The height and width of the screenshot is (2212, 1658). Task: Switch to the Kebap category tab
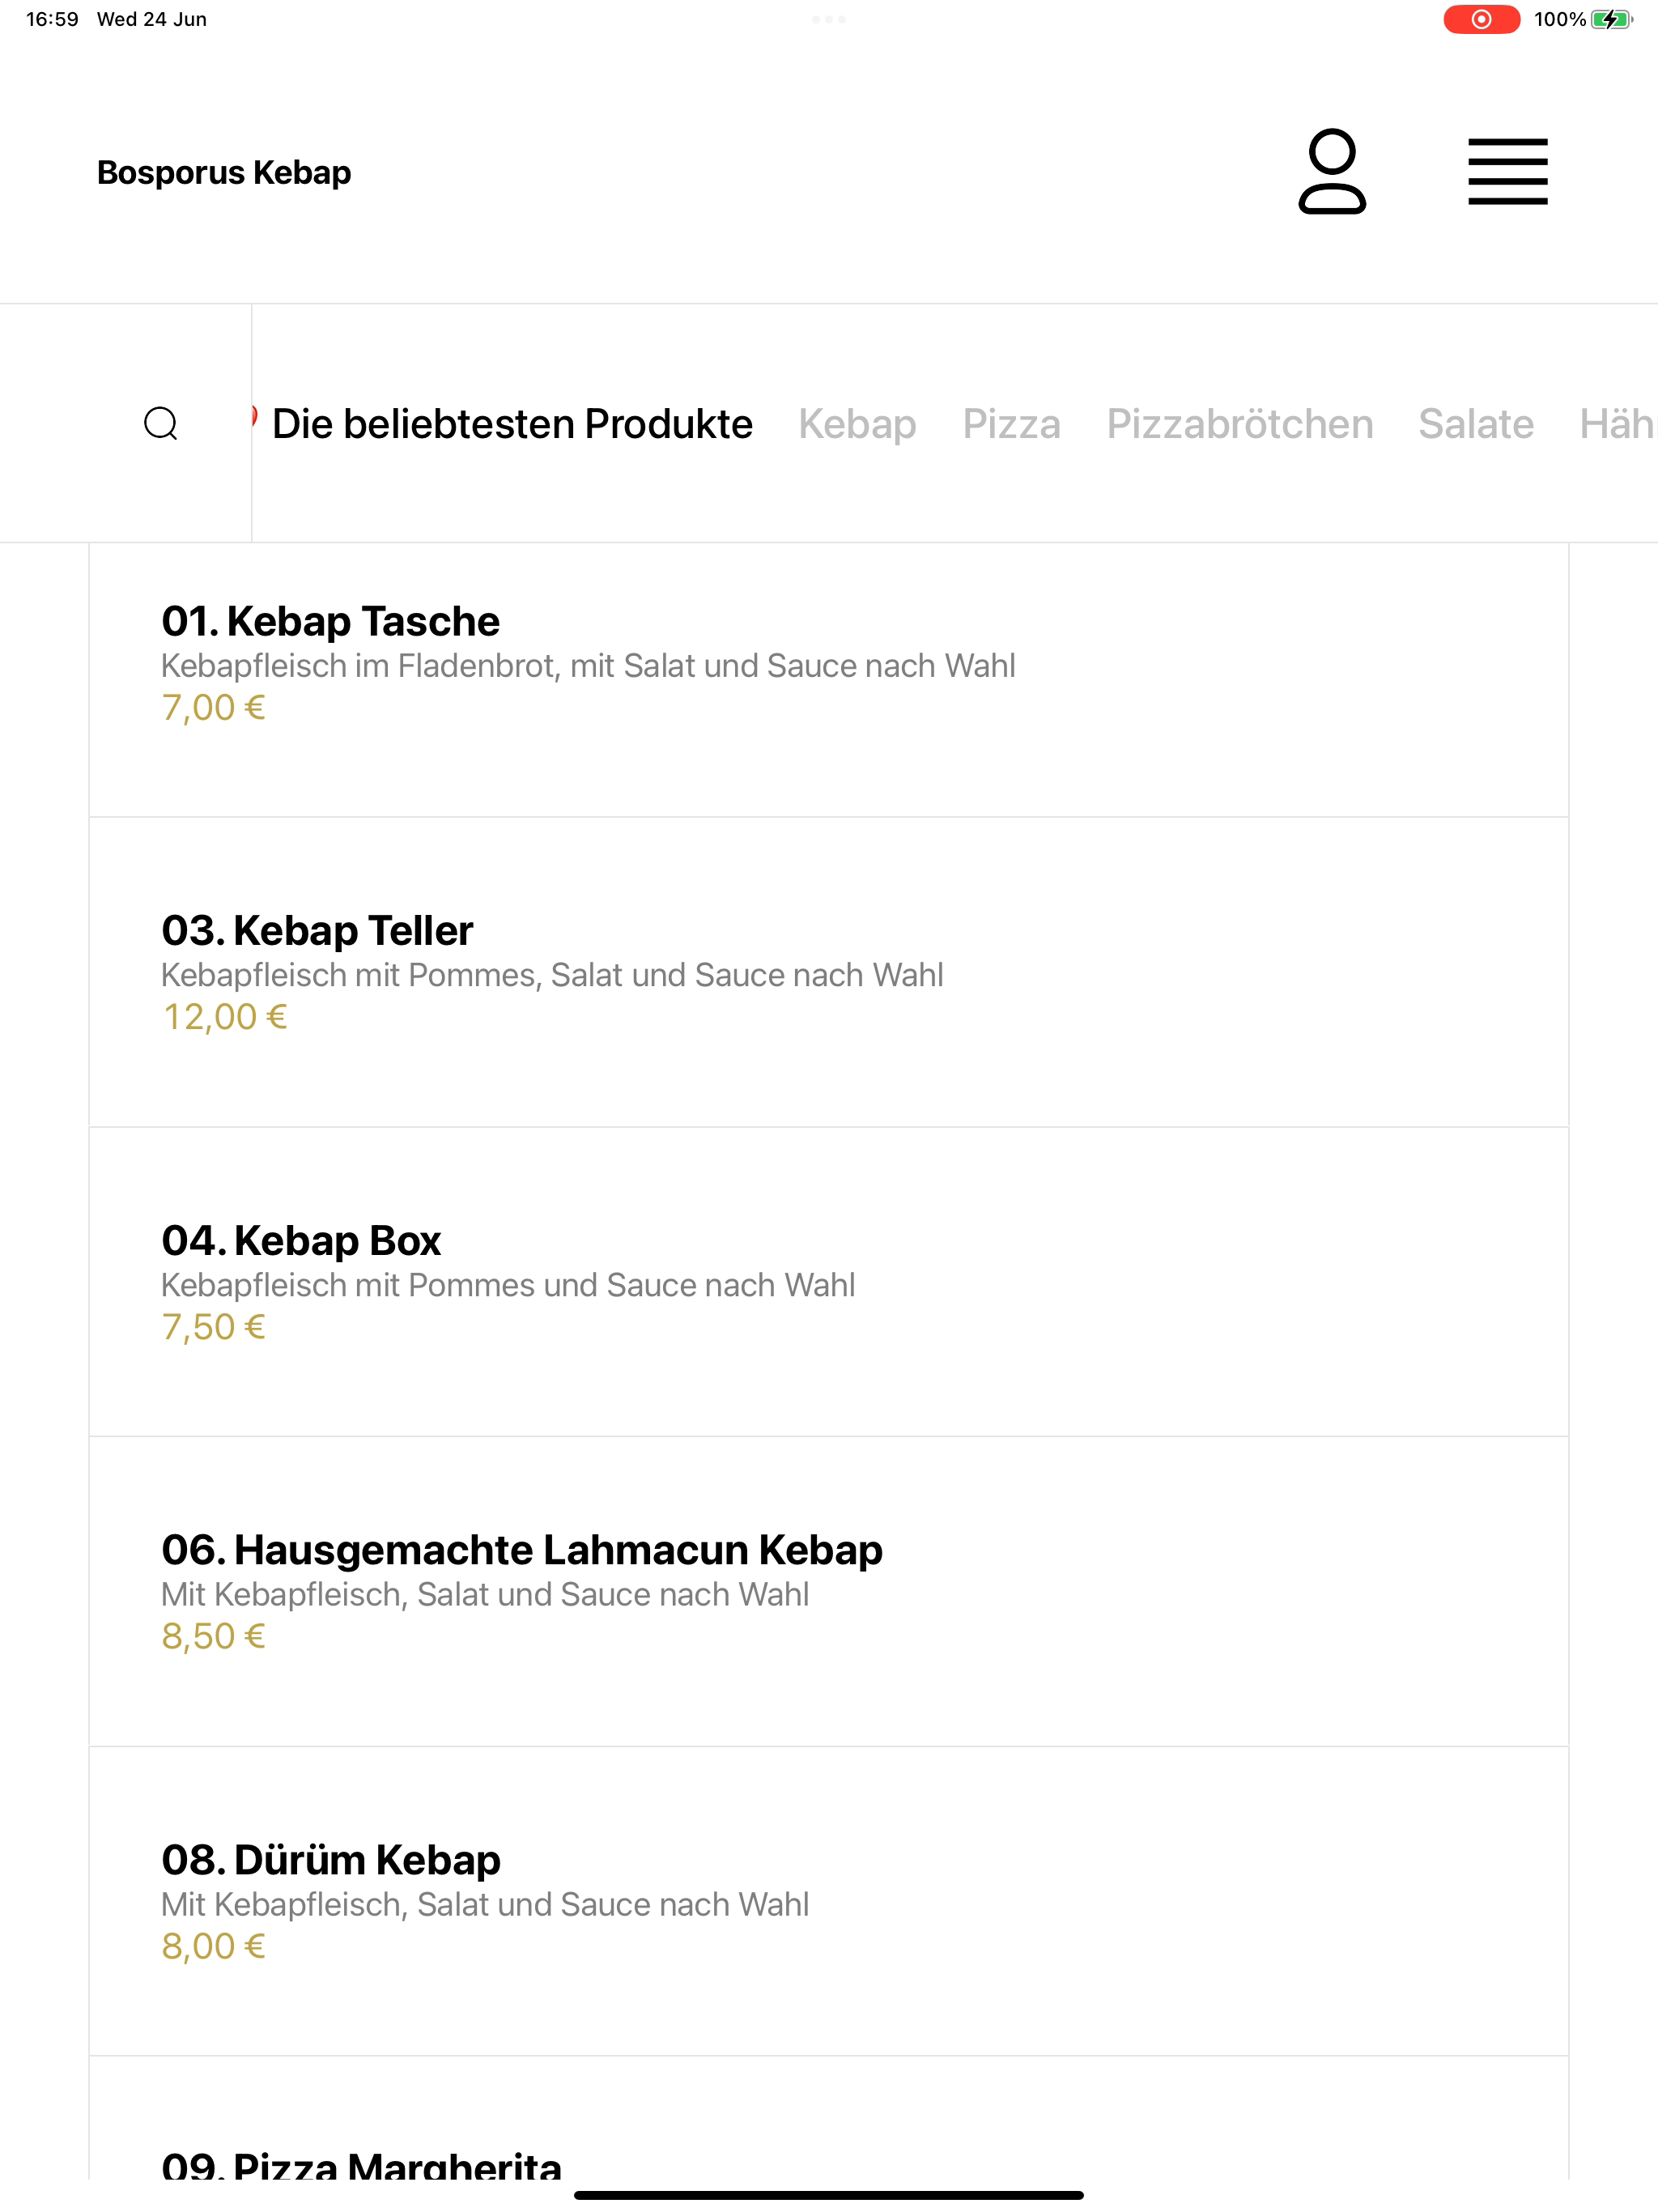857,424
